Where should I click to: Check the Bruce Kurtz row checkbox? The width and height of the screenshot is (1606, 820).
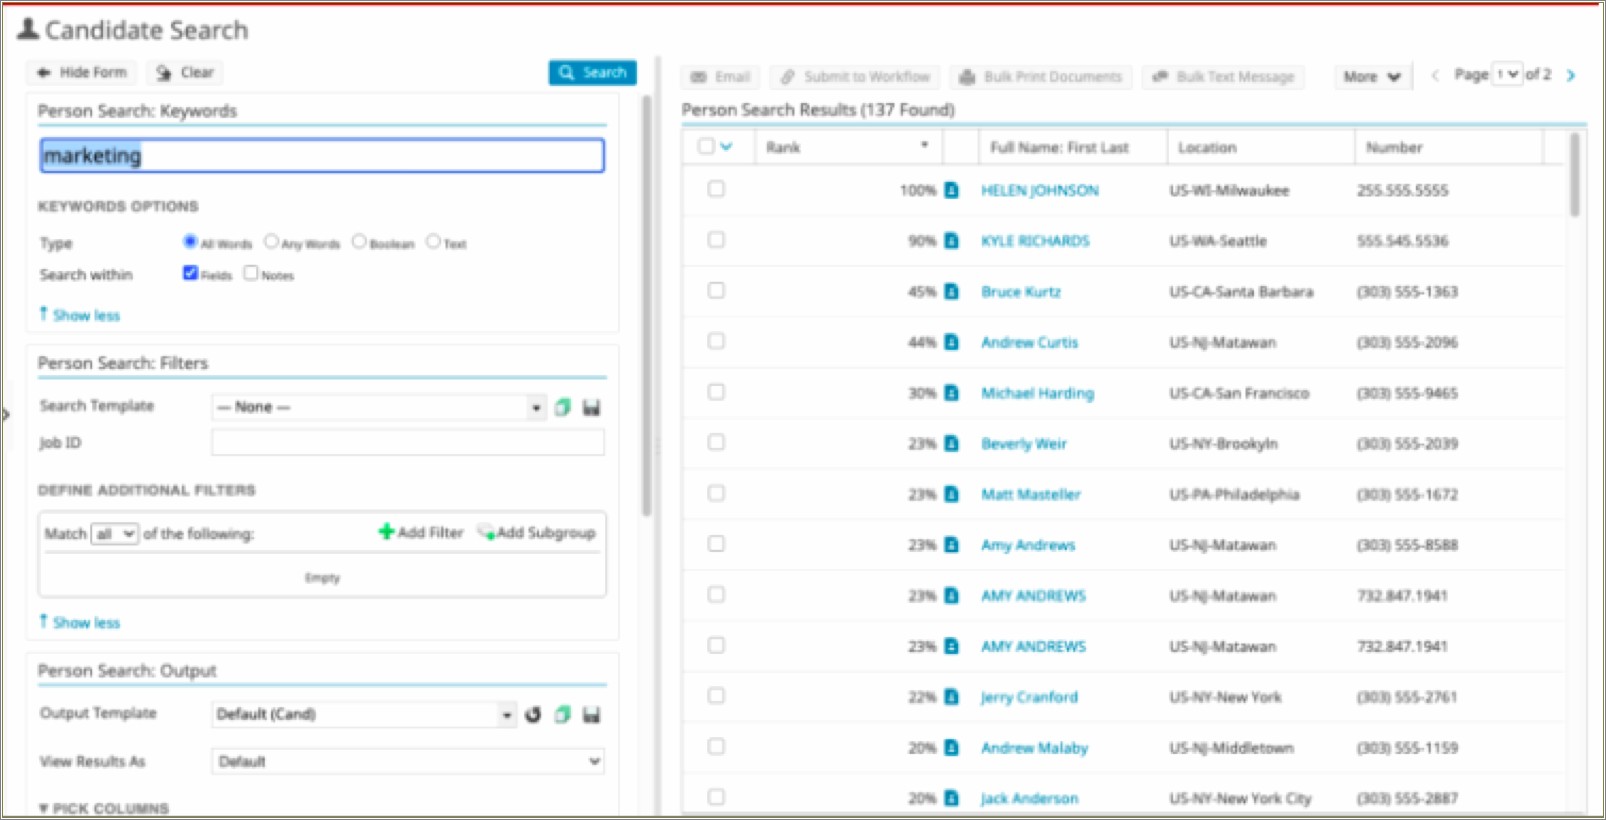click(x=716, y=290)
